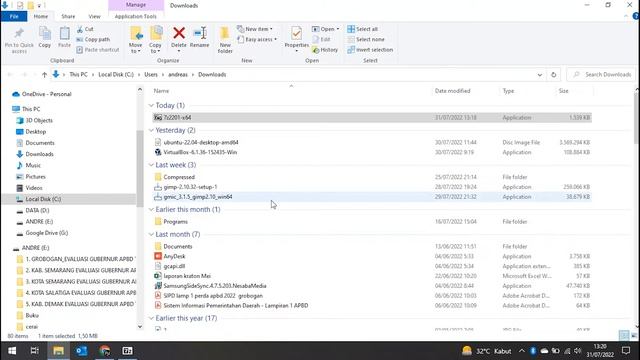Open address bar history dropdown
The height and width of the screenshot is (360, 640).
pos(540,75)
